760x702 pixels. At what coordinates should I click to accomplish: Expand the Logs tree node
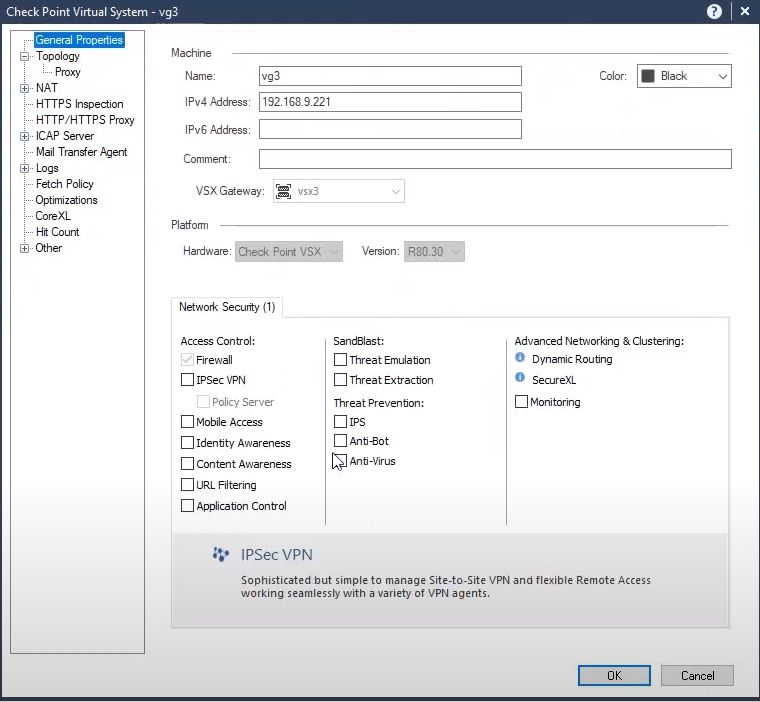(24, 168)
